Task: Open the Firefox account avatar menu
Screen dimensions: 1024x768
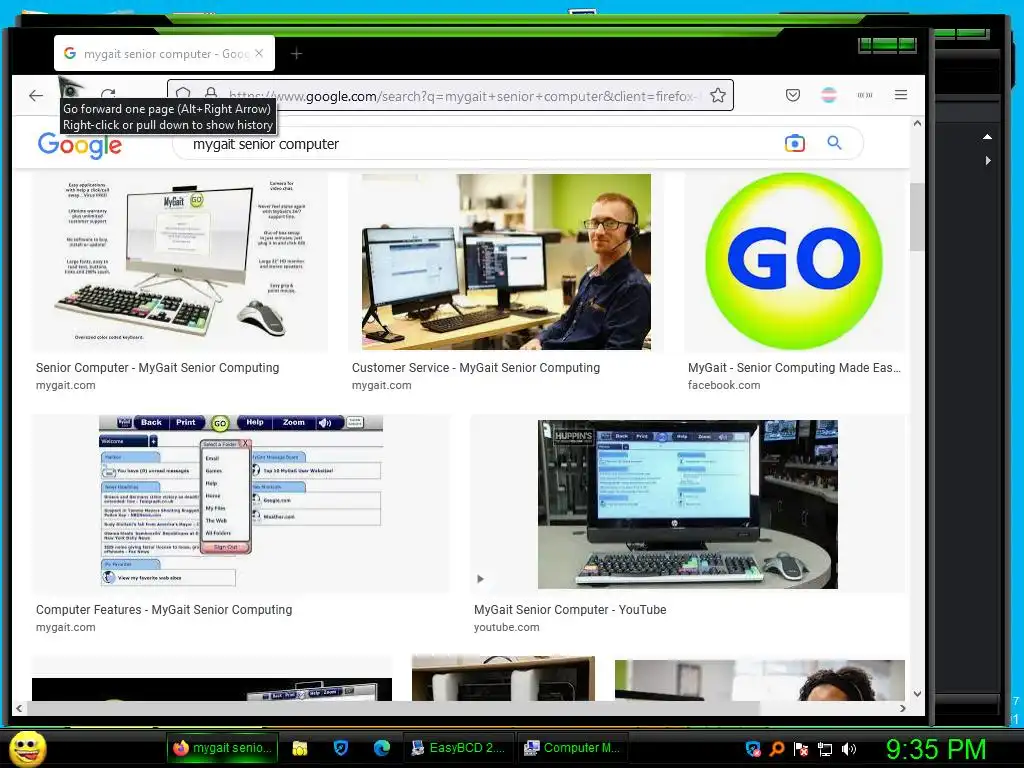Action: coord(829,95)
